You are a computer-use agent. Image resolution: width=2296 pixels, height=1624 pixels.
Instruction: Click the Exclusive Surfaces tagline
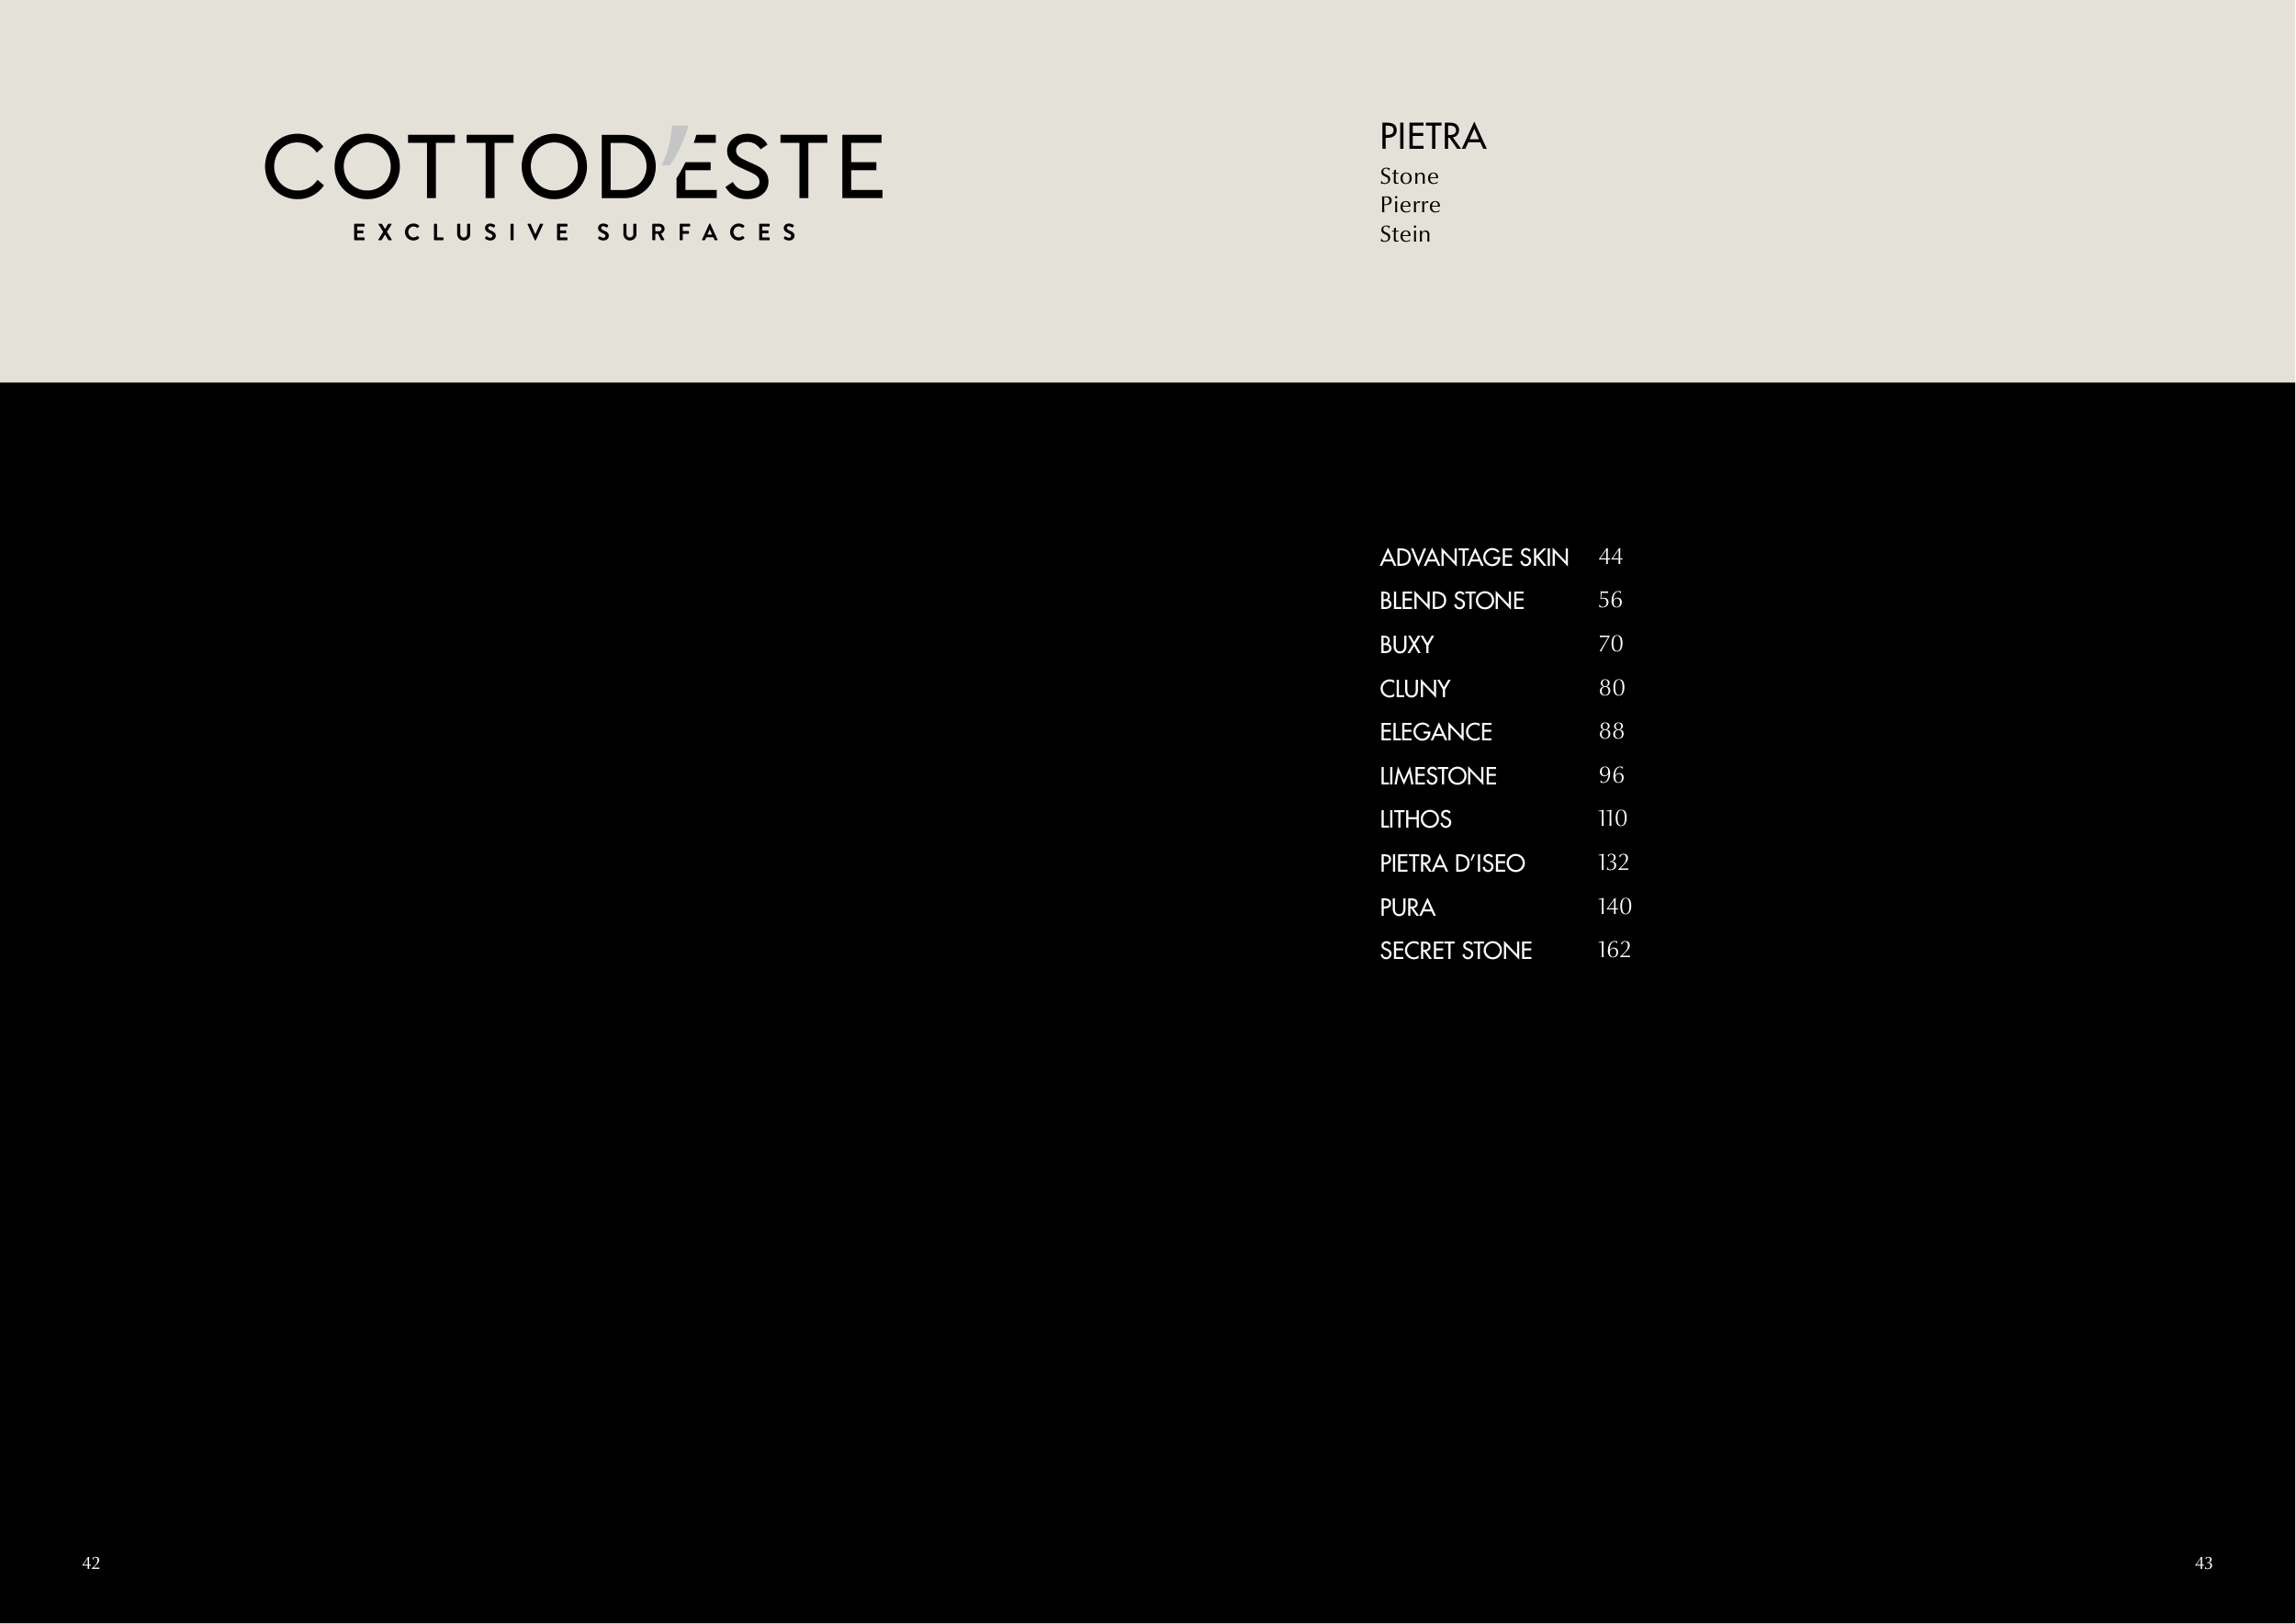pos(574,232)
